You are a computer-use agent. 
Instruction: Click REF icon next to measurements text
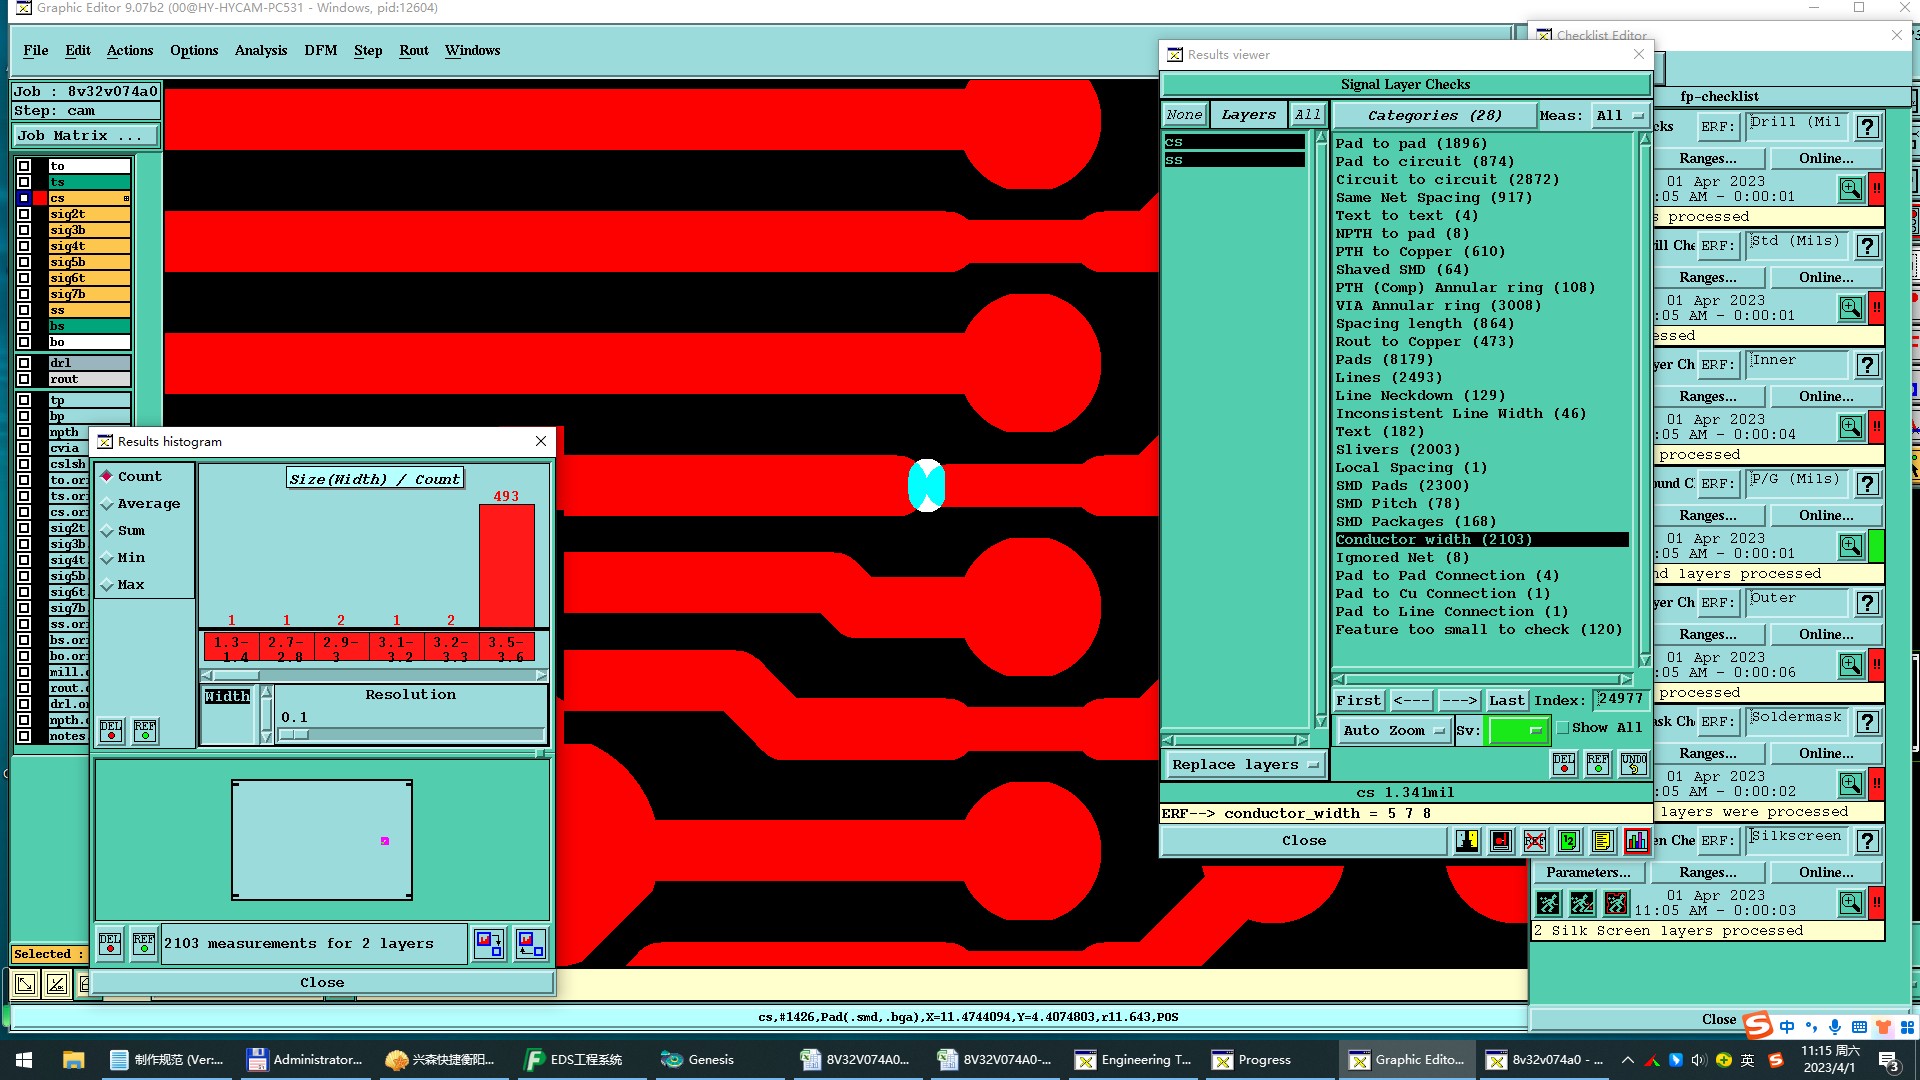(x=144, y=943)
